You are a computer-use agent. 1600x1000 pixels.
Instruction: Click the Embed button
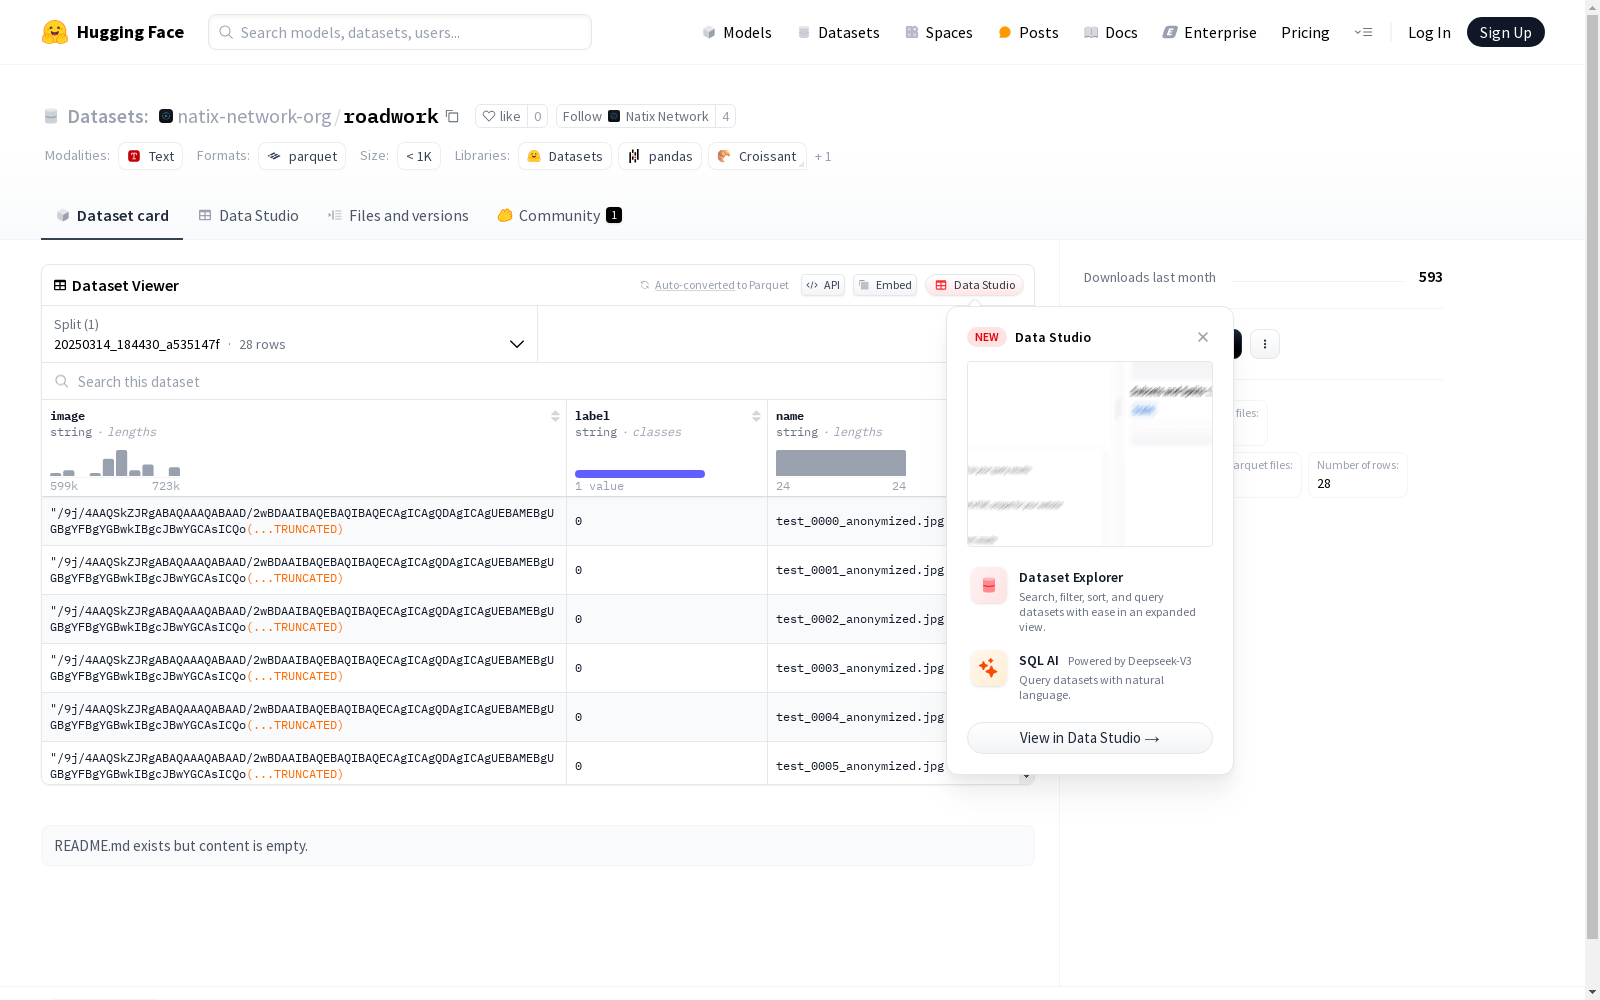pos(885,285)
